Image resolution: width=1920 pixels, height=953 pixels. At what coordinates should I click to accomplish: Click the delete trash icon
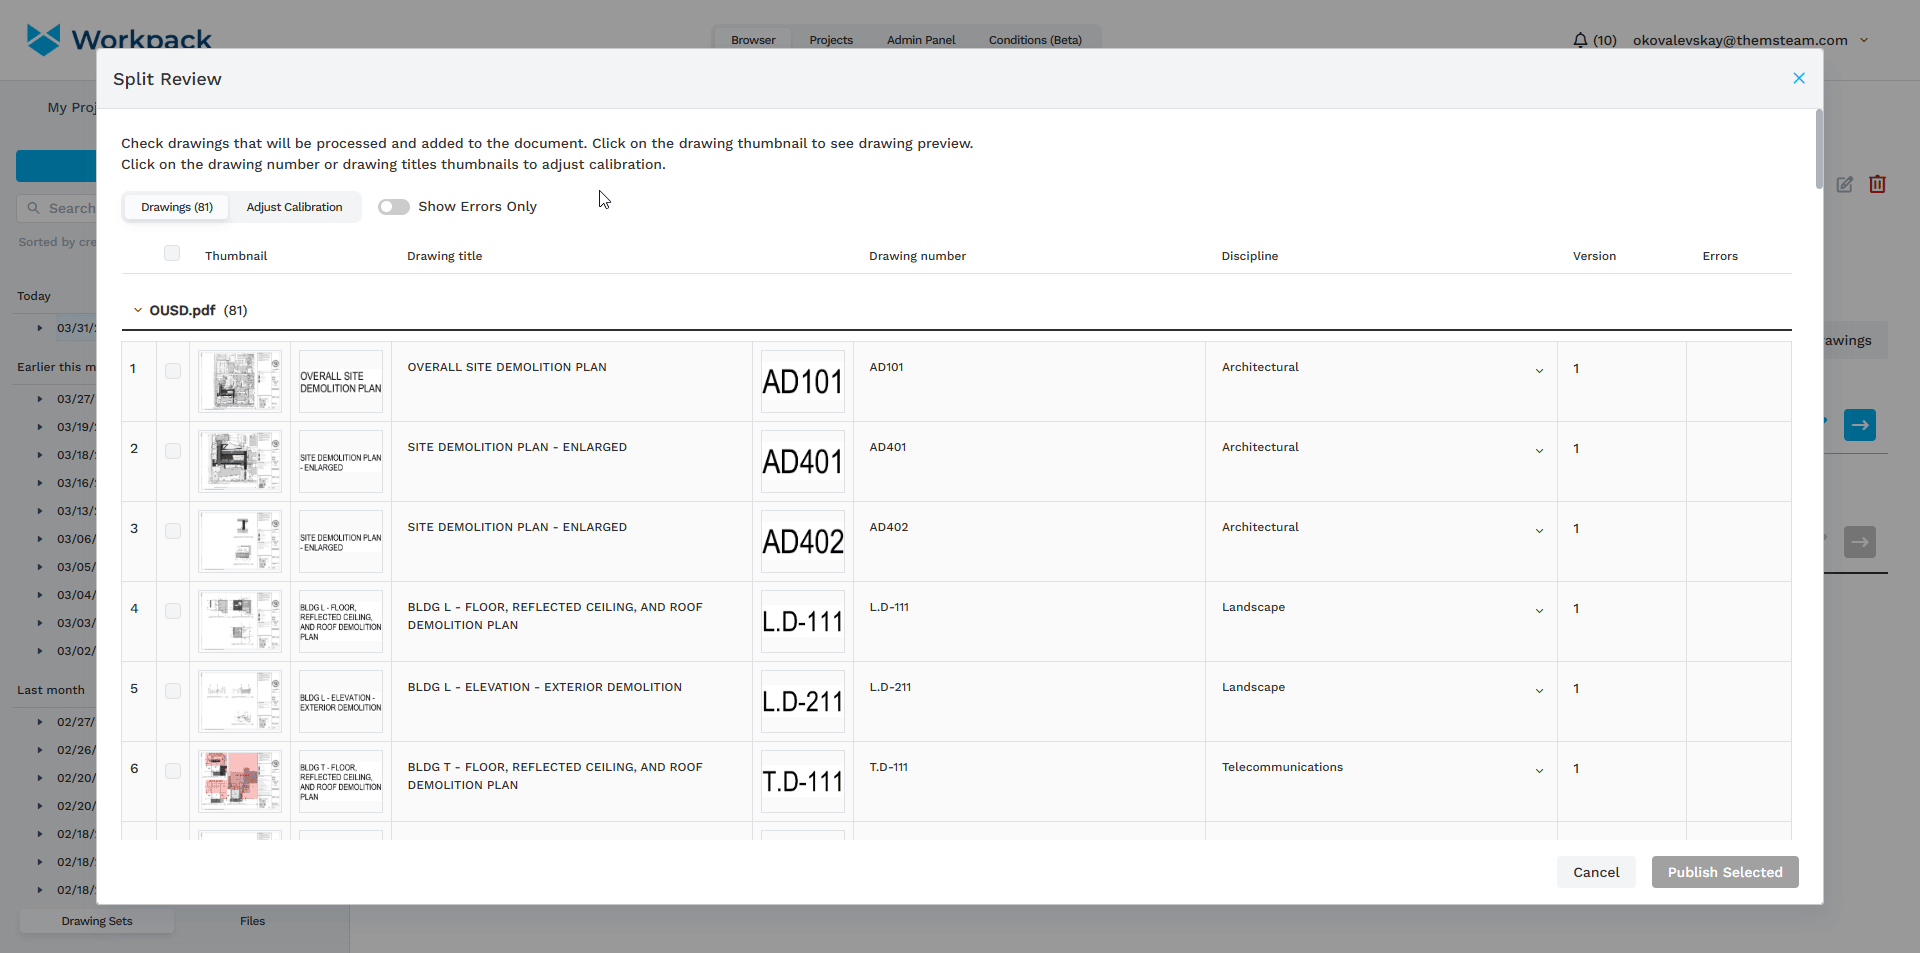pos(1877,184)
